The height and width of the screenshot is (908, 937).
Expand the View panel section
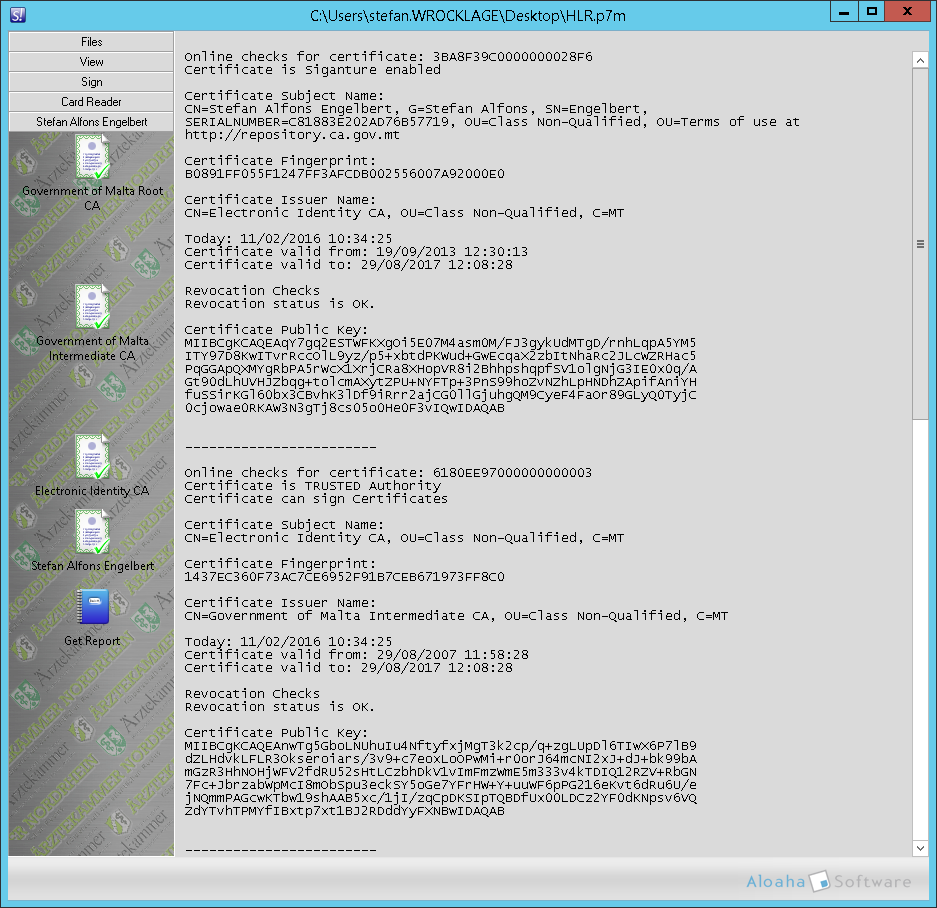click(92, 62)
